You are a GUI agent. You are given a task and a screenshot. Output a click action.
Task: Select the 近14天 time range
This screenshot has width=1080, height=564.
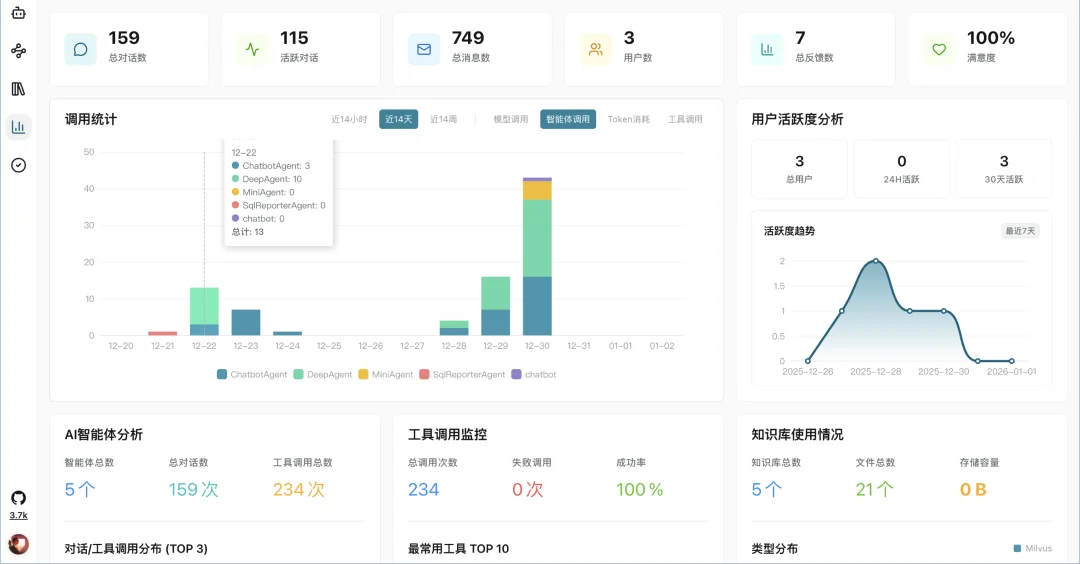pyautogui.click(x=398, y=119)
